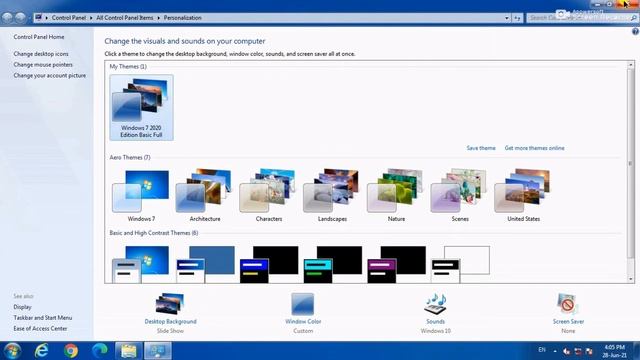
Task: Click the address bar refresh button
Action: pyautogui.click(x=517, y=18)
